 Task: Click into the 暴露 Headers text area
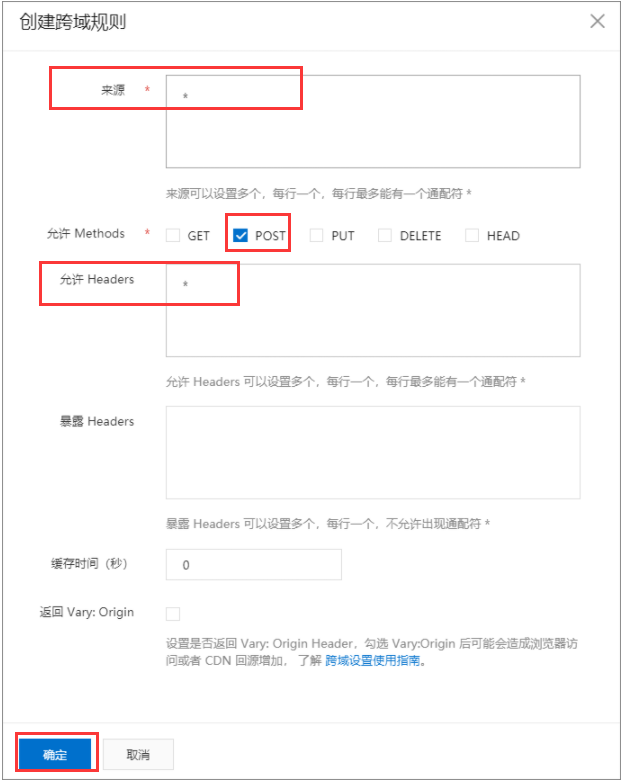click(x=373, y=452)
